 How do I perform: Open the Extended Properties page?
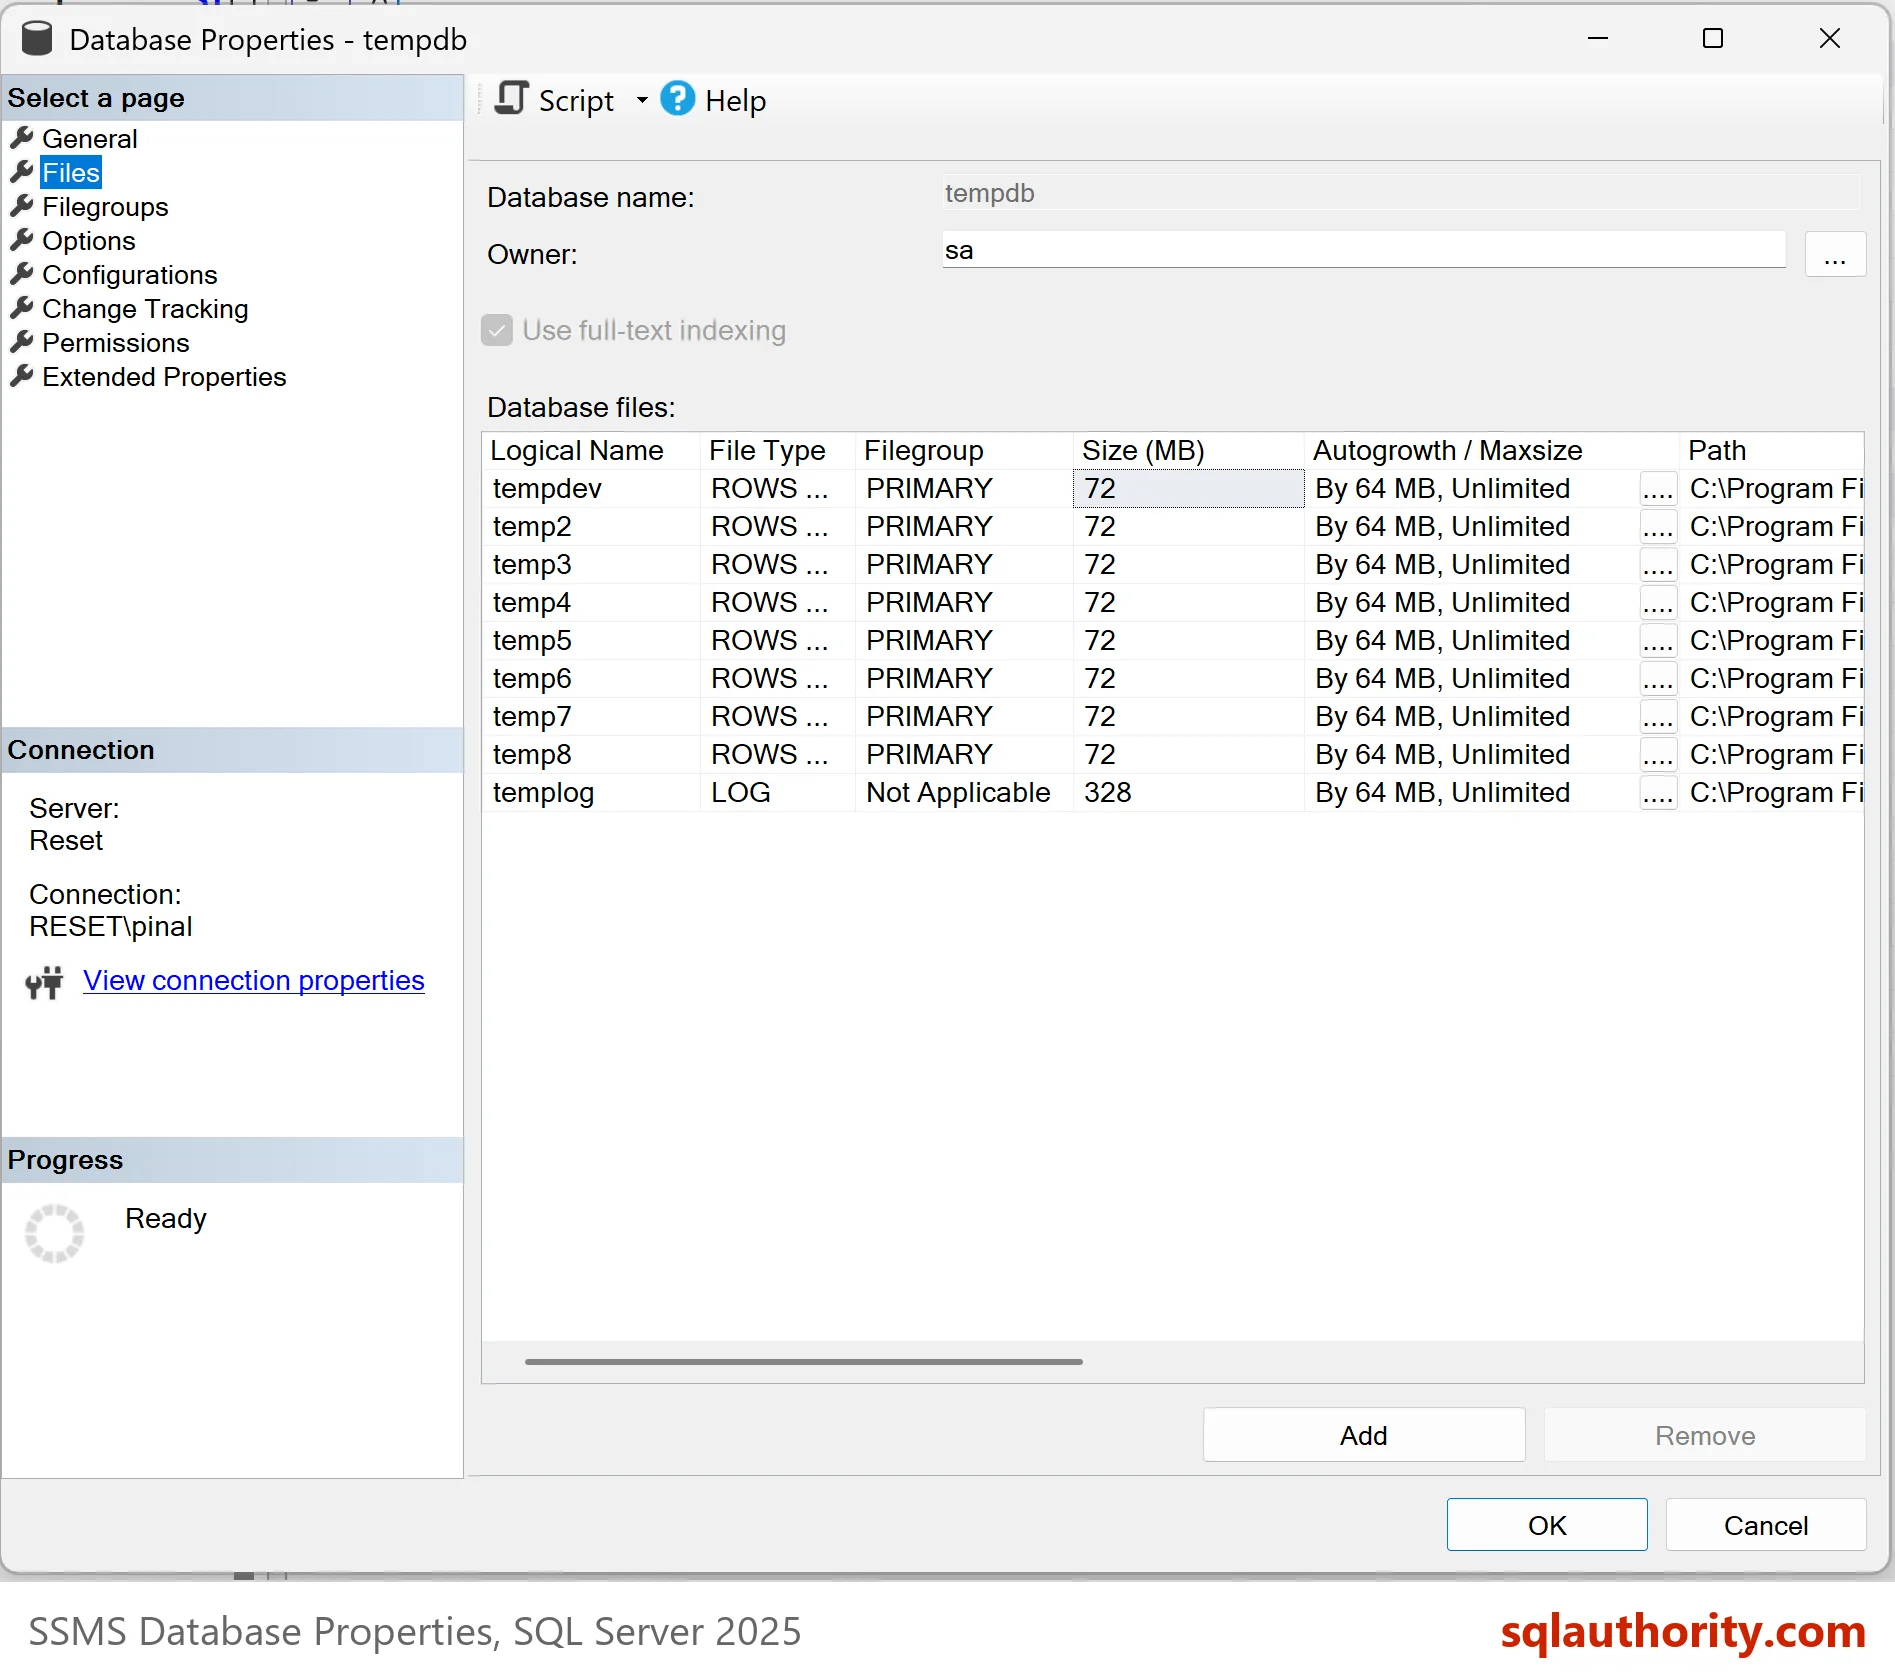[x=164, y=377]
